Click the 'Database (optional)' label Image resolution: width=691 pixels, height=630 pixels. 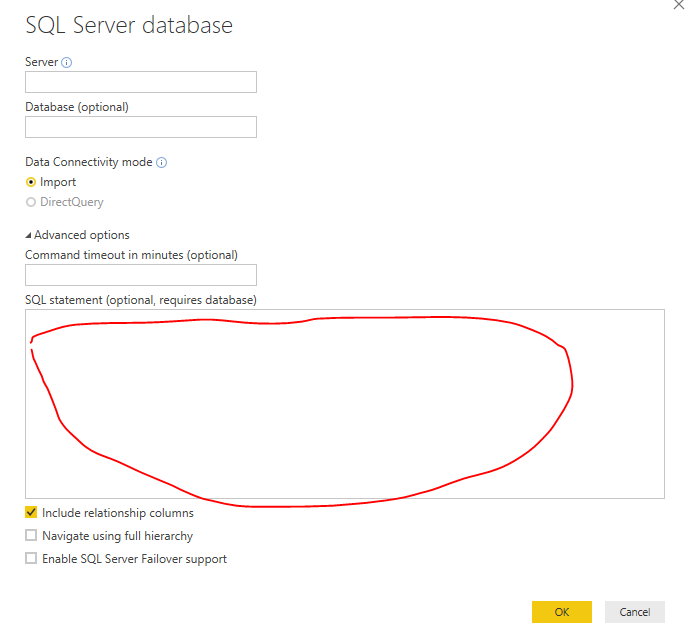(x=77, y=107)
